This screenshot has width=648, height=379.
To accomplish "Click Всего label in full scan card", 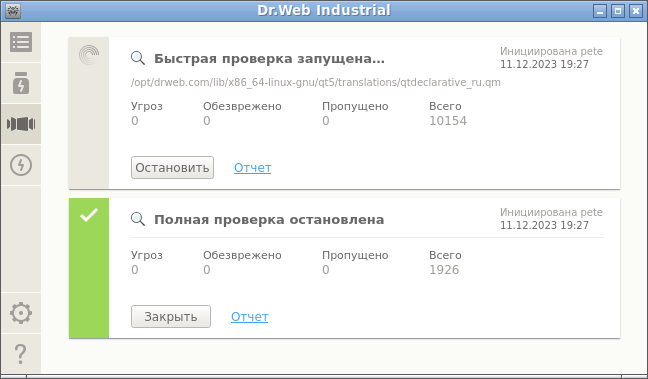I will point(445,255).
